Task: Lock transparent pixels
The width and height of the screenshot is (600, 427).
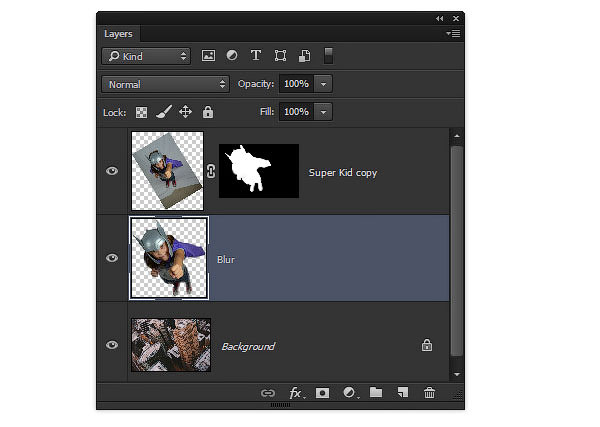Action: click(x=141, y=112)
